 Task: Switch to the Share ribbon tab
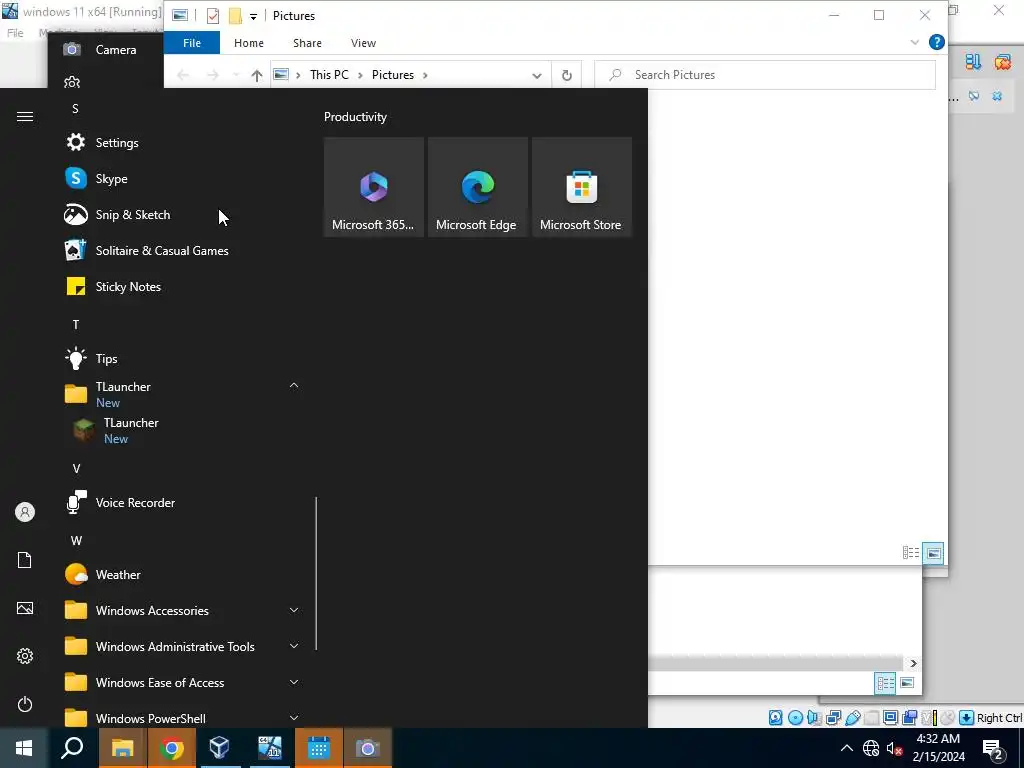(x=307, y=43)
